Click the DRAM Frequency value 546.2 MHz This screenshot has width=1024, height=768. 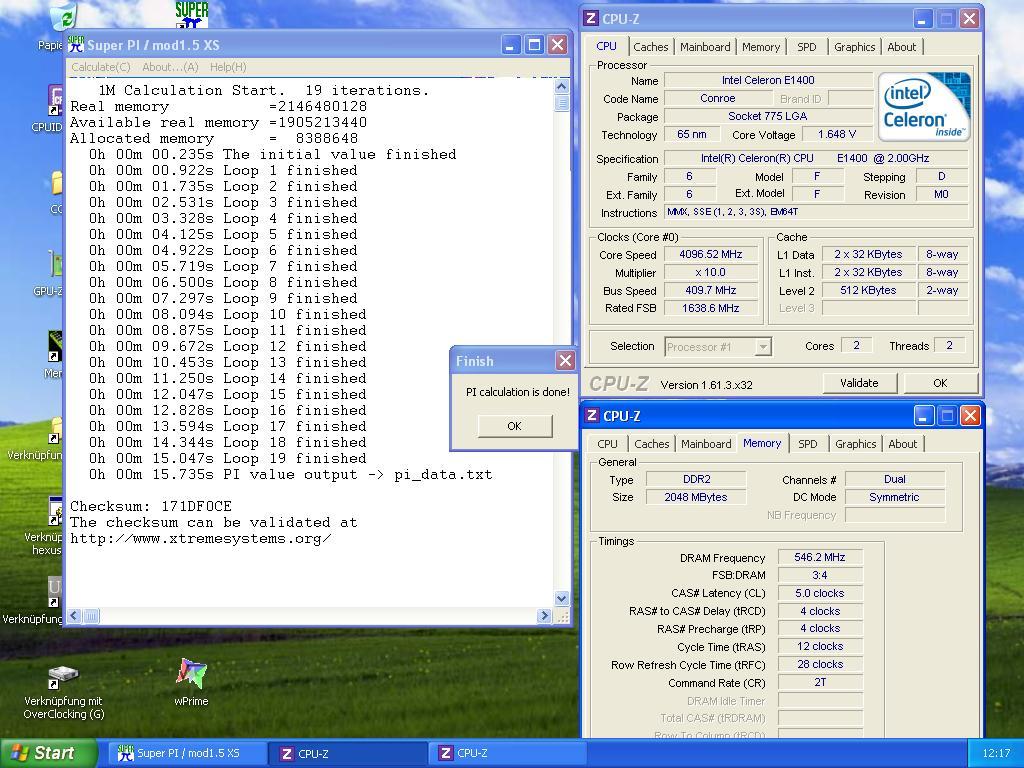pos(820,557)
